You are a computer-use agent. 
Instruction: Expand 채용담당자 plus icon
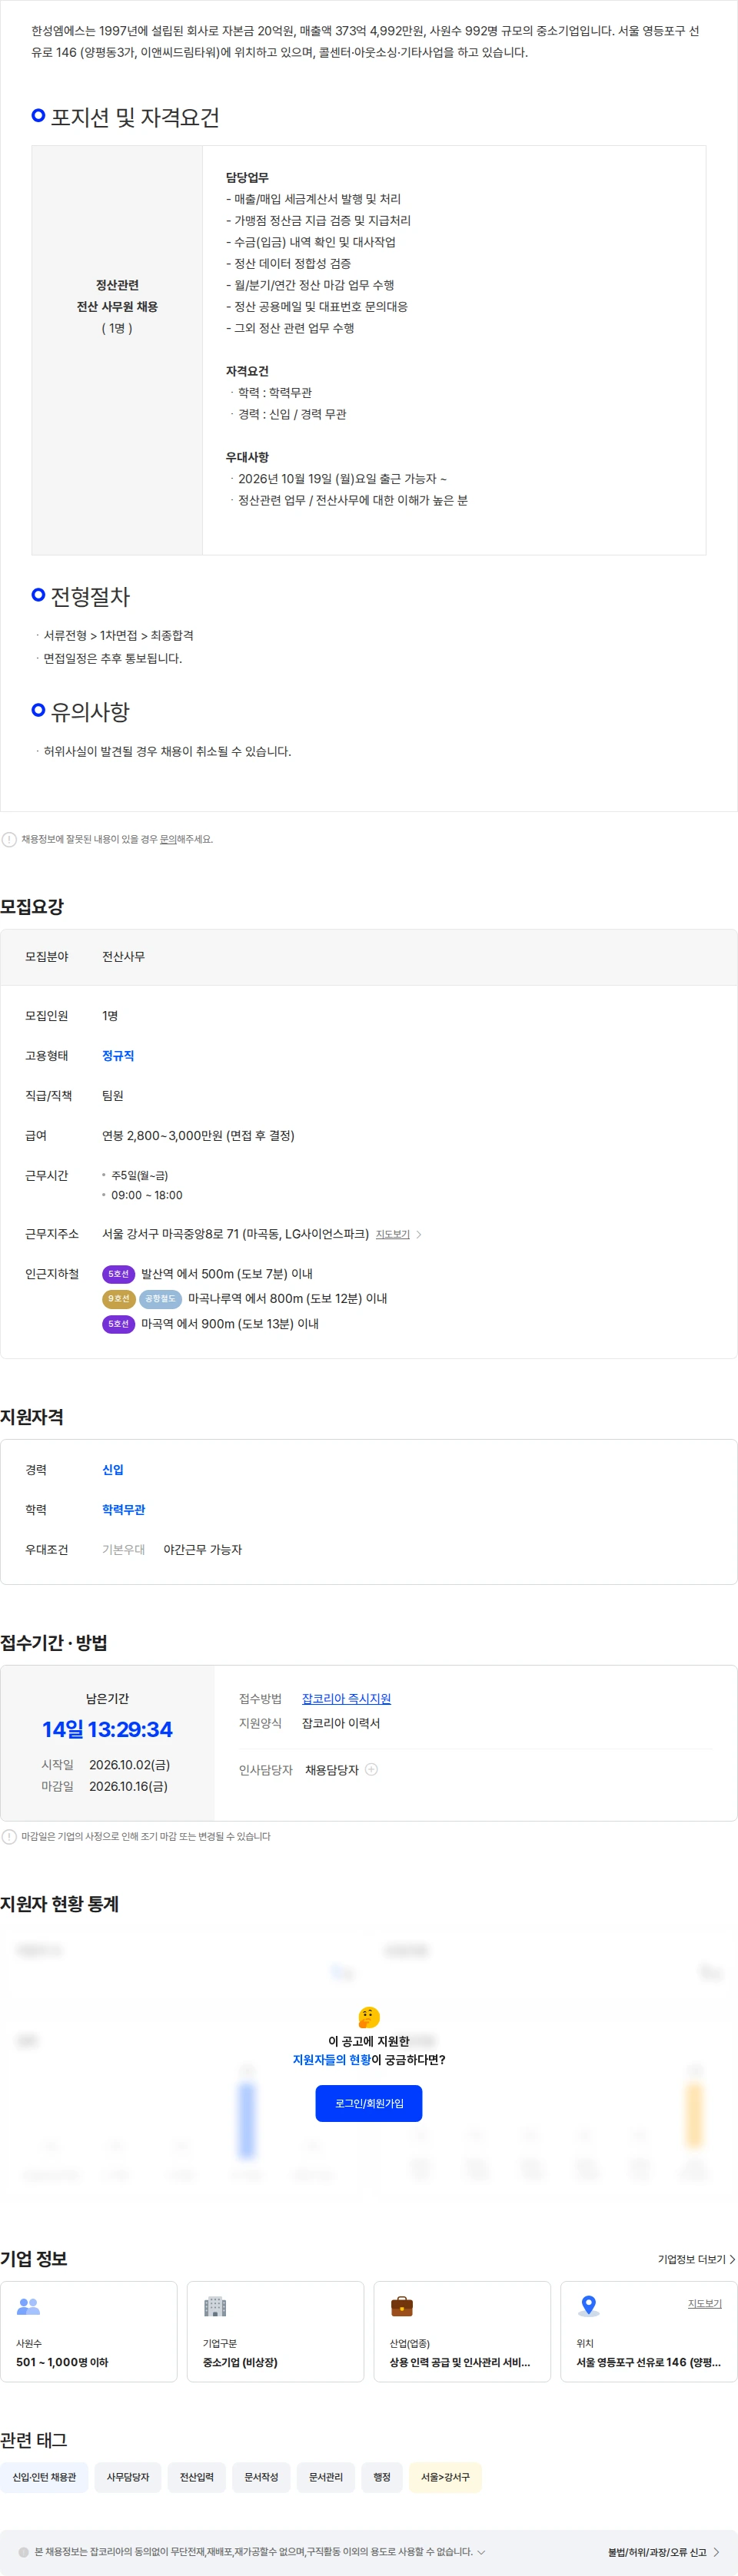tap(372, 1769)
